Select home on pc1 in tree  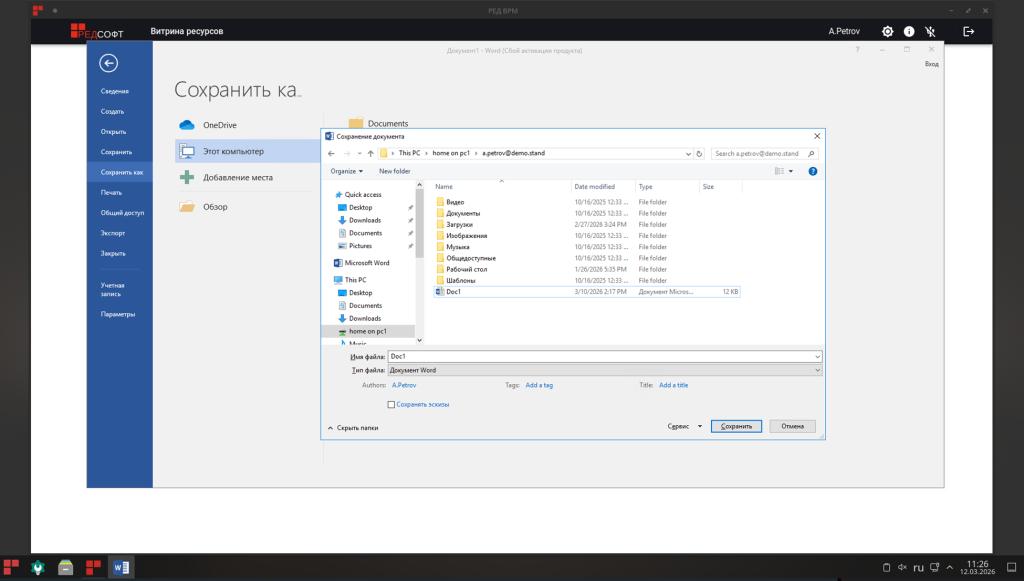tap(368, 332)
